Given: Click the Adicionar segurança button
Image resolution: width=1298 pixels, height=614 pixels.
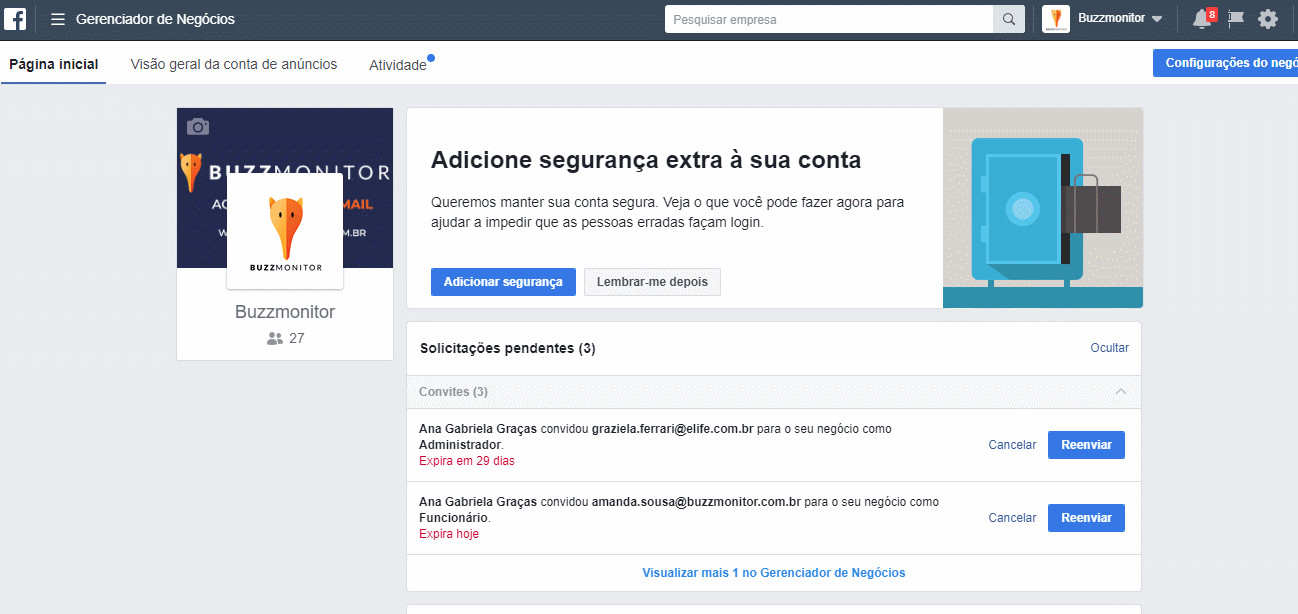Looking at the screenshot, I should pyautogui.click(x=503, y=282).
